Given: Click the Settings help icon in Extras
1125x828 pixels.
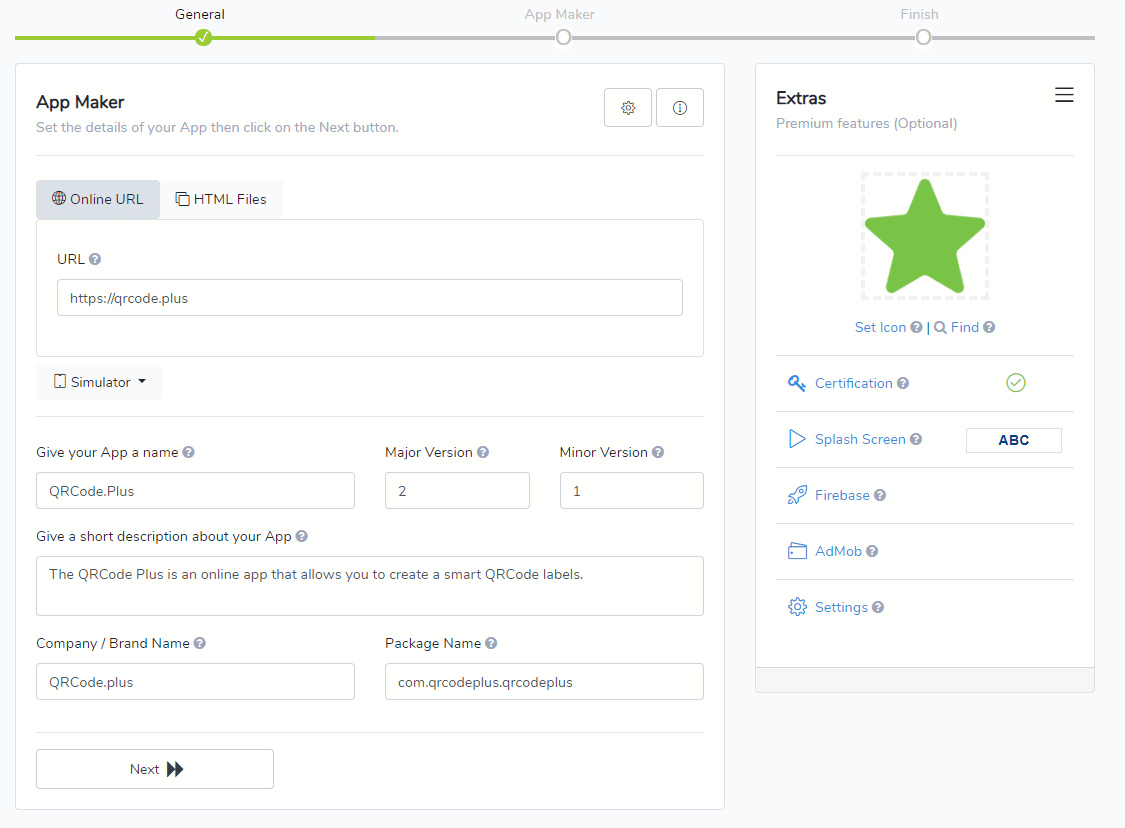Looking at the screenshot, I should click(x=877, y=607).
